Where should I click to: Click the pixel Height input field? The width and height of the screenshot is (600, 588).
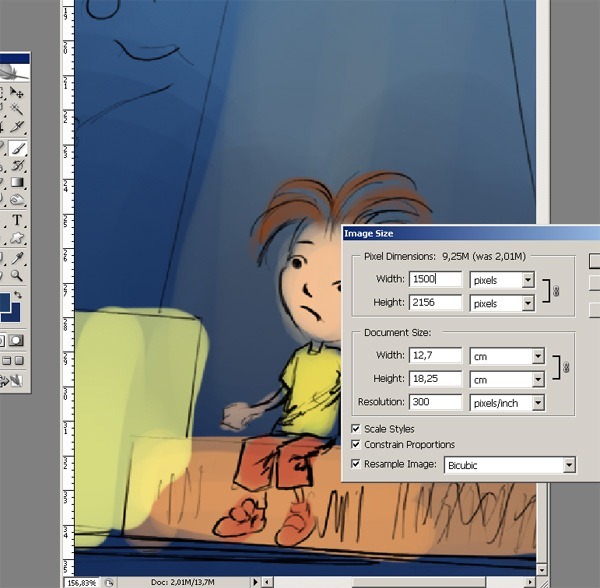[435, 303]
